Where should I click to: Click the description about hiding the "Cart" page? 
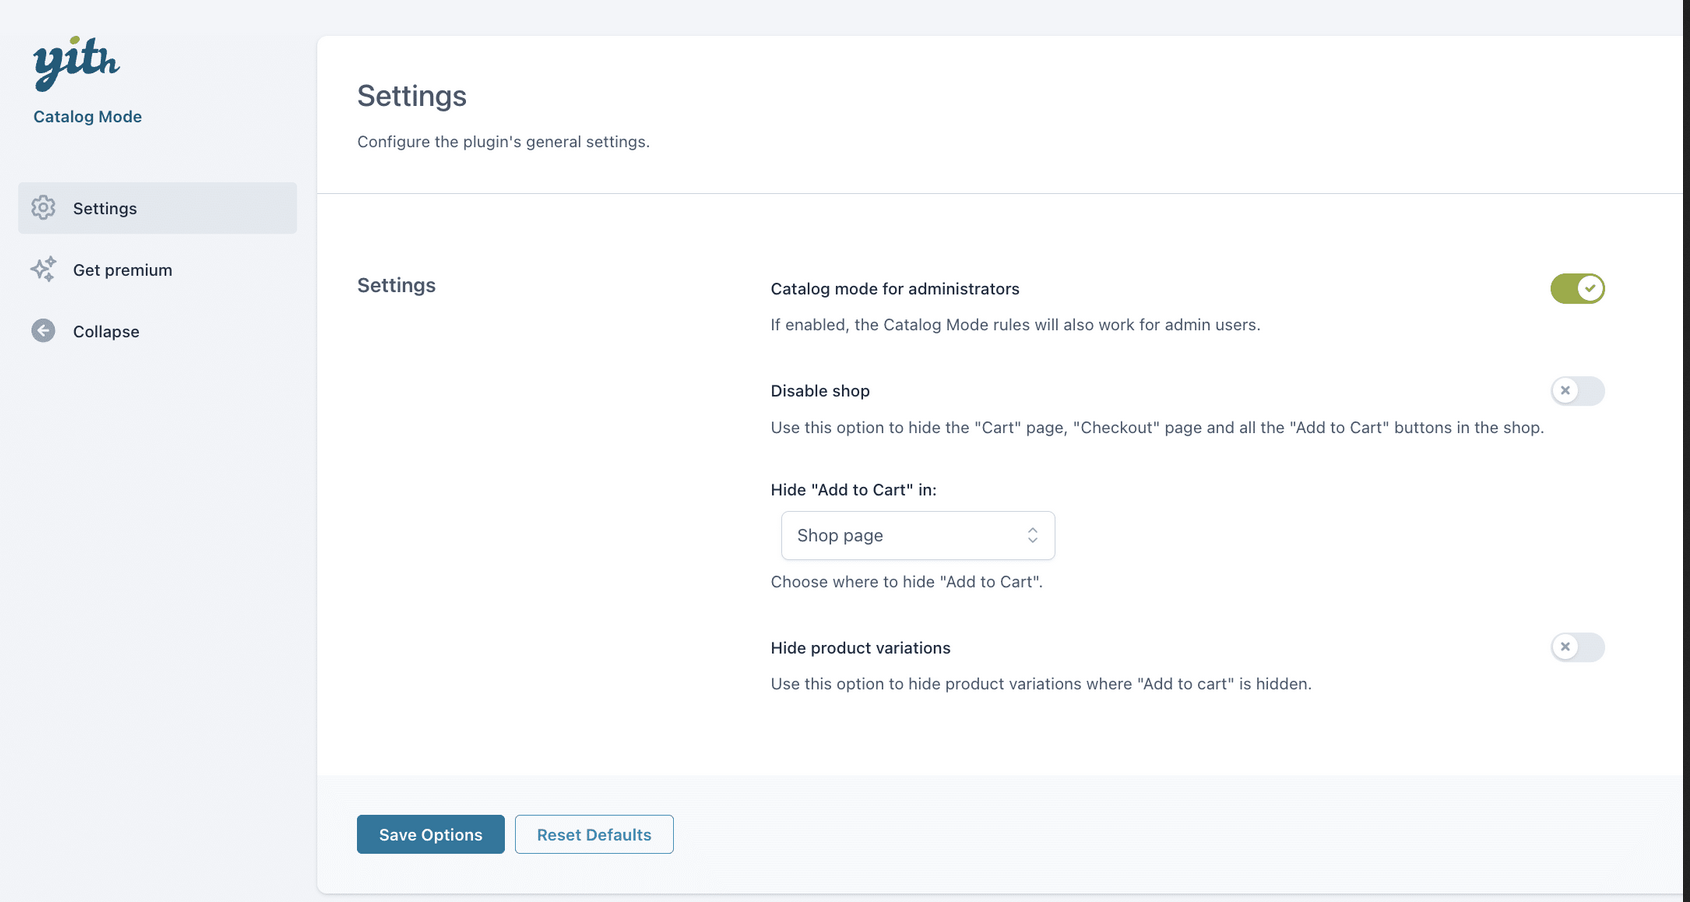1157,428
